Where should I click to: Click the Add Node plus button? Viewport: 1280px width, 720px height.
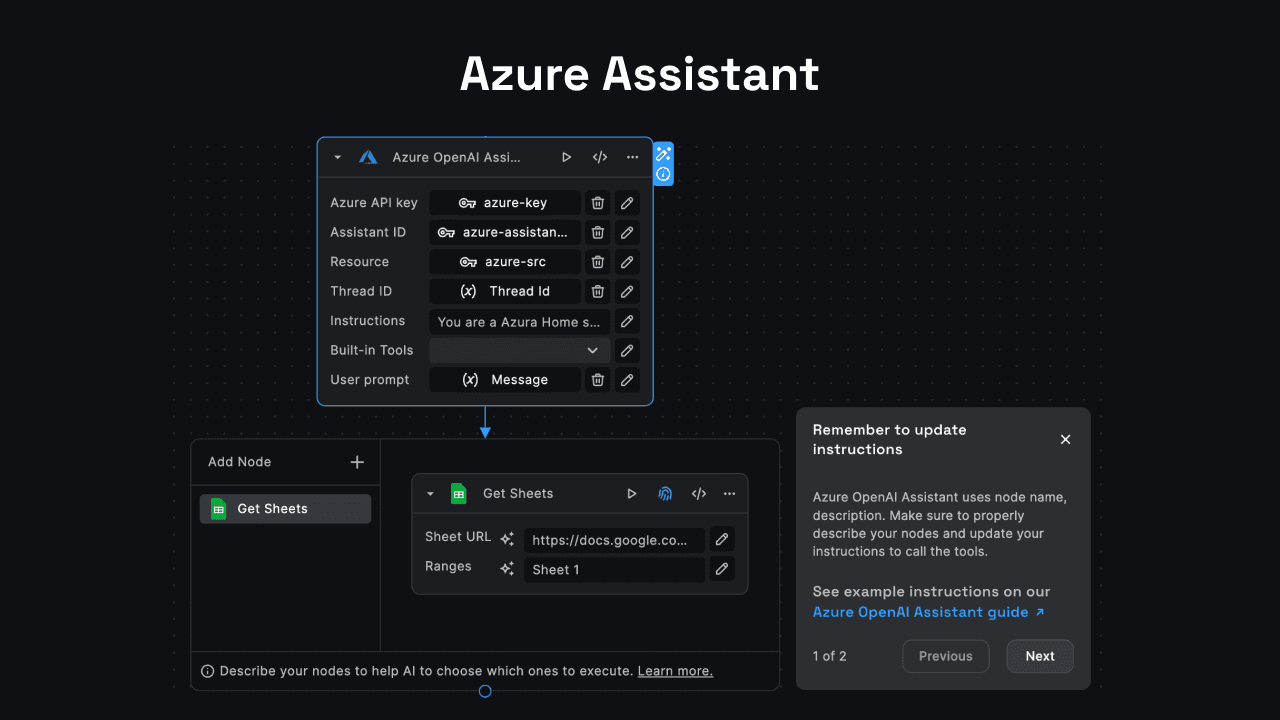tap(357, 462)
